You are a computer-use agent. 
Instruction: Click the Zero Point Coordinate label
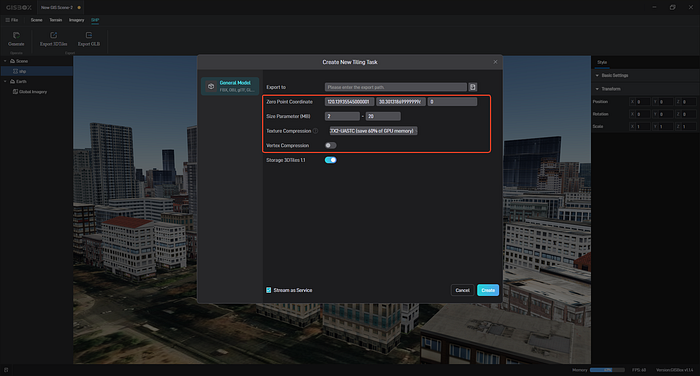click(289, 102)
